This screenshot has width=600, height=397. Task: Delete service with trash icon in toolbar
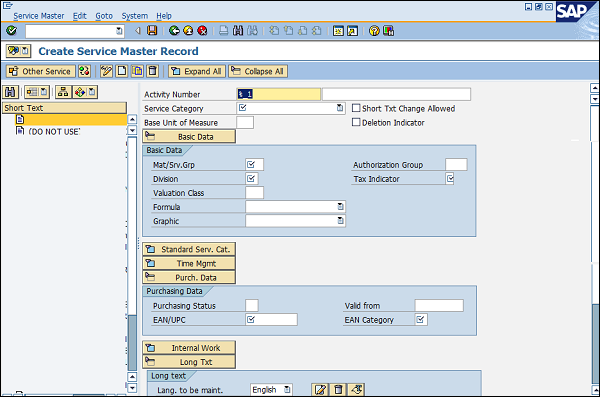[152, 71]
